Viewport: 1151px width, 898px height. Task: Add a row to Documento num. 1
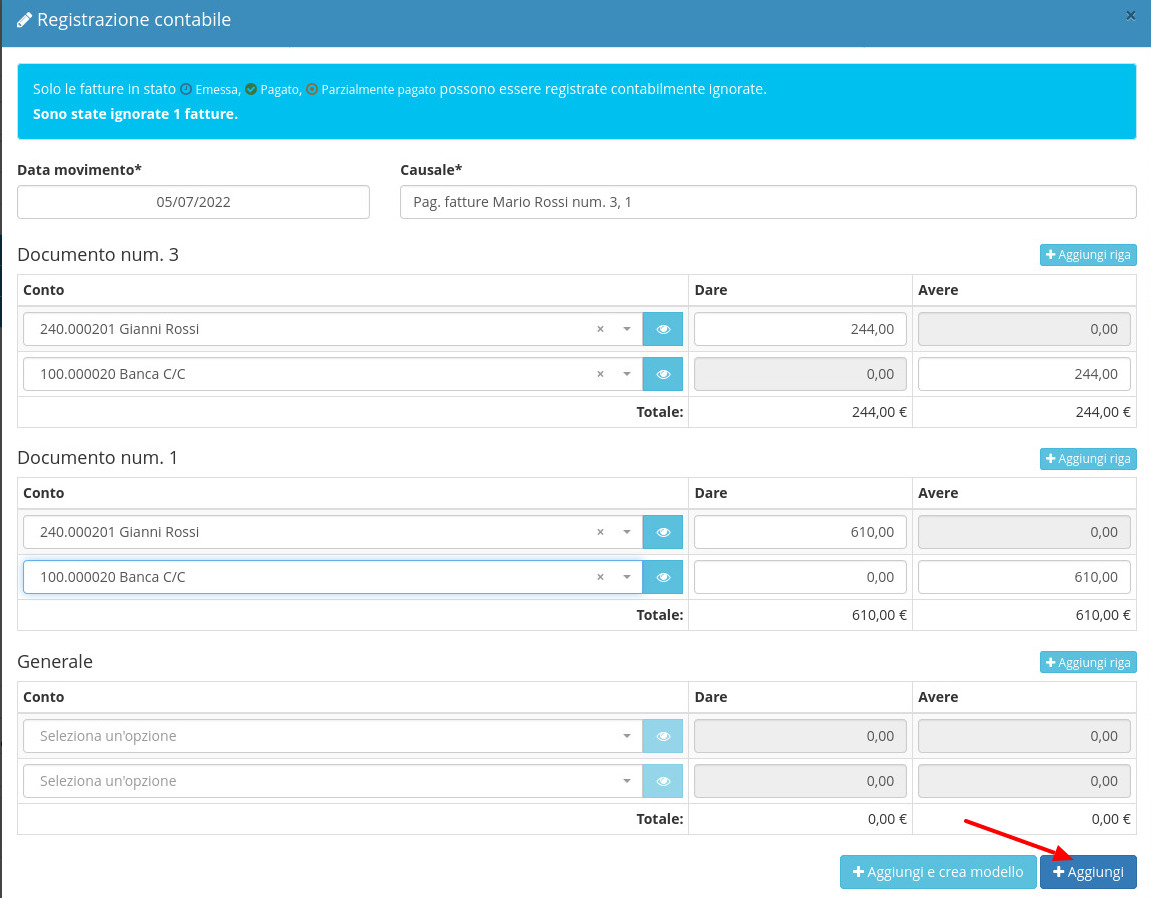[1088, 458]
